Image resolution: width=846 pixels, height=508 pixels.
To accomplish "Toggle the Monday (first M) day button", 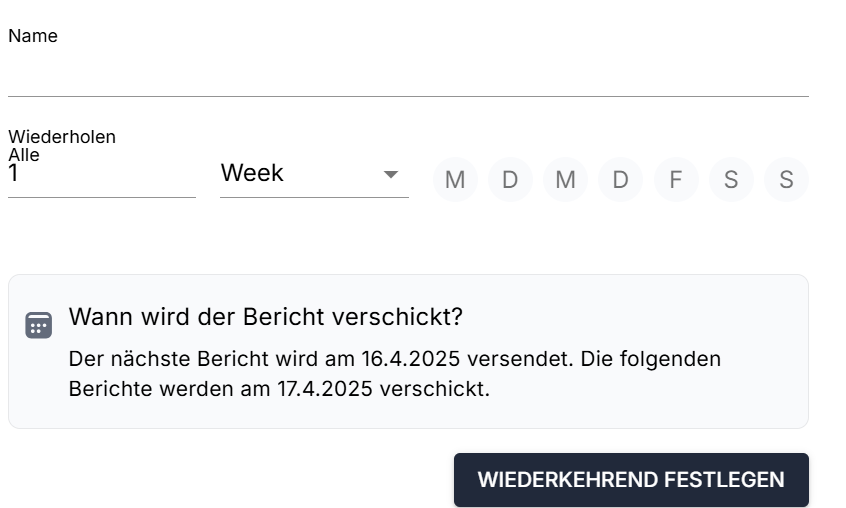I will coord(455,180).
